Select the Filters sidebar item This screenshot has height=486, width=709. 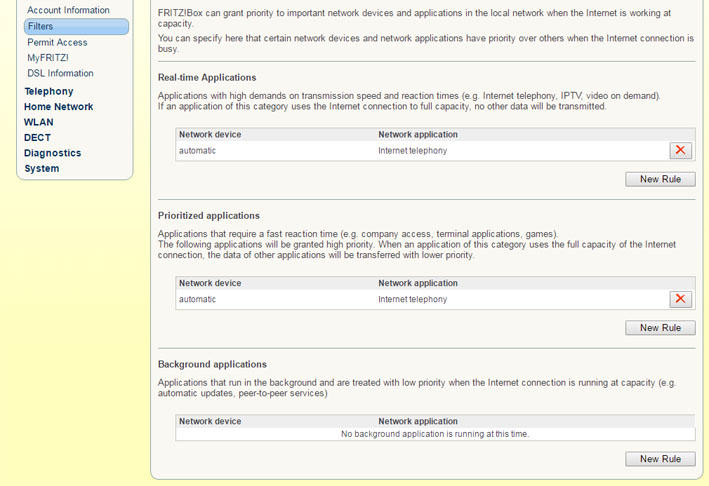click(x=76, y=26)
